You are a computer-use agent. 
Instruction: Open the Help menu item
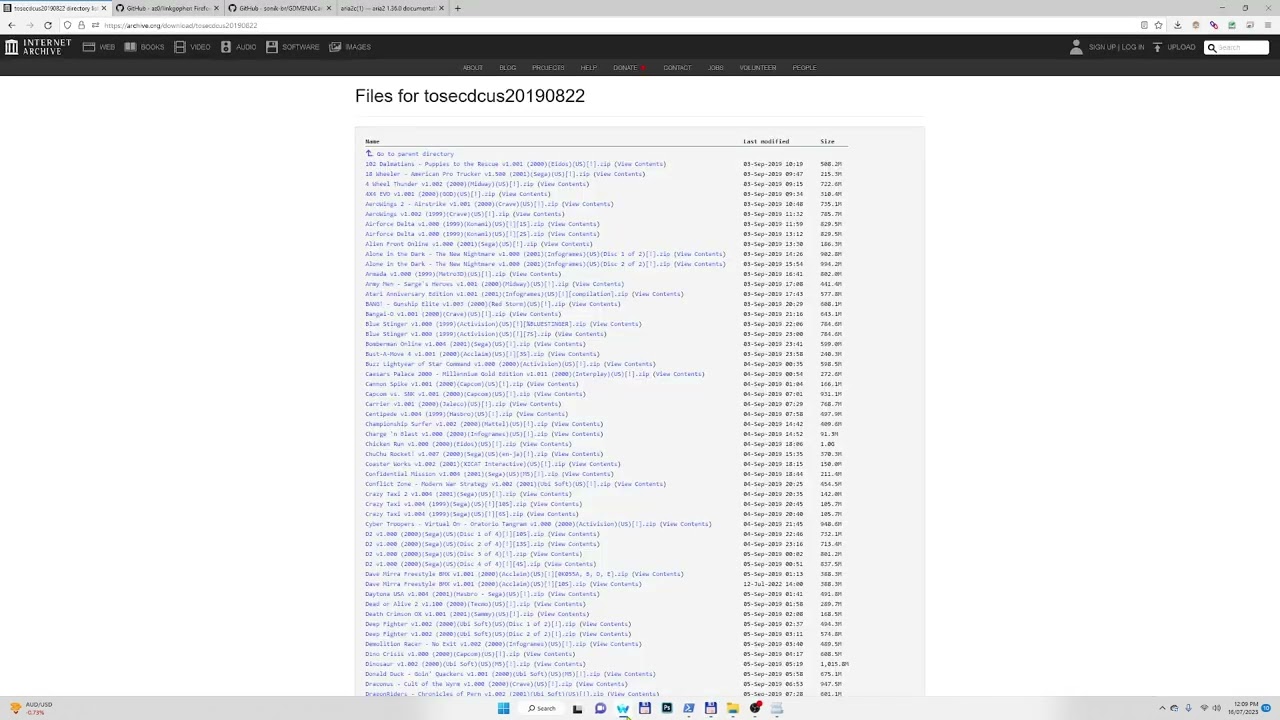pos(589,68)
